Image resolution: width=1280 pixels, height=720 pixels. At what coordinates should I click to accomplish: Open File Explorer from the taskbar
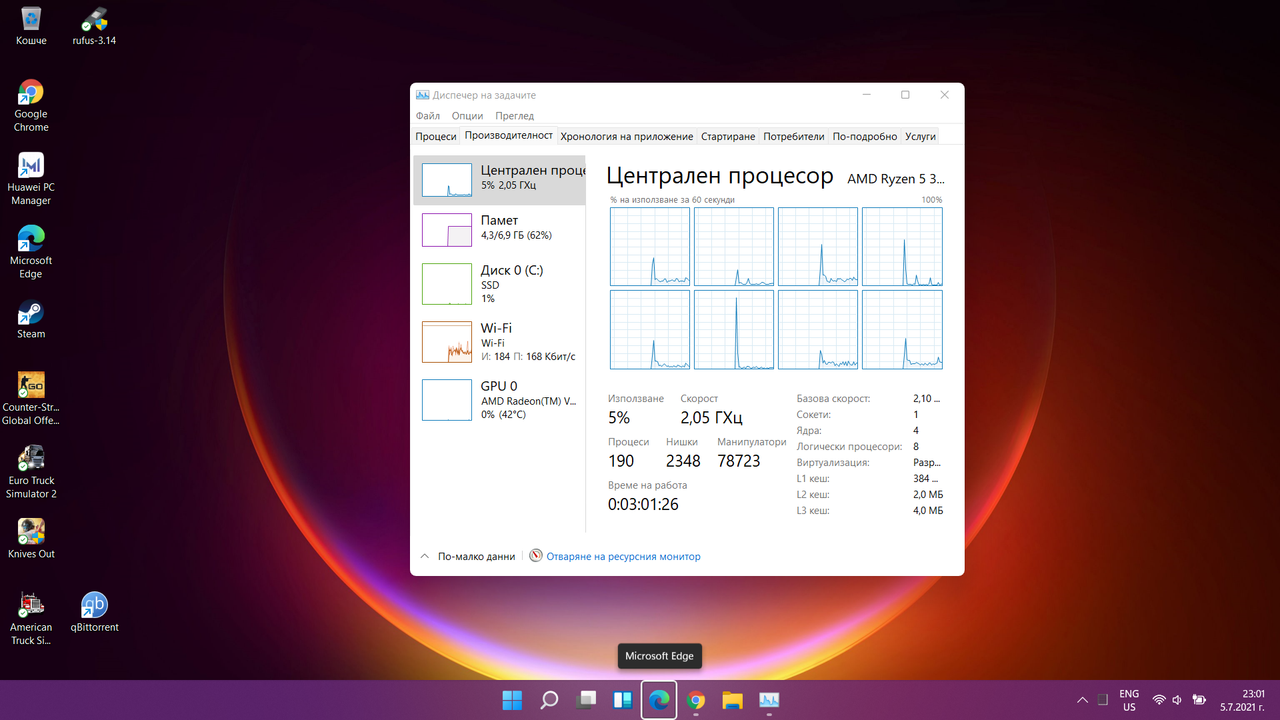(x=733, y=700)
